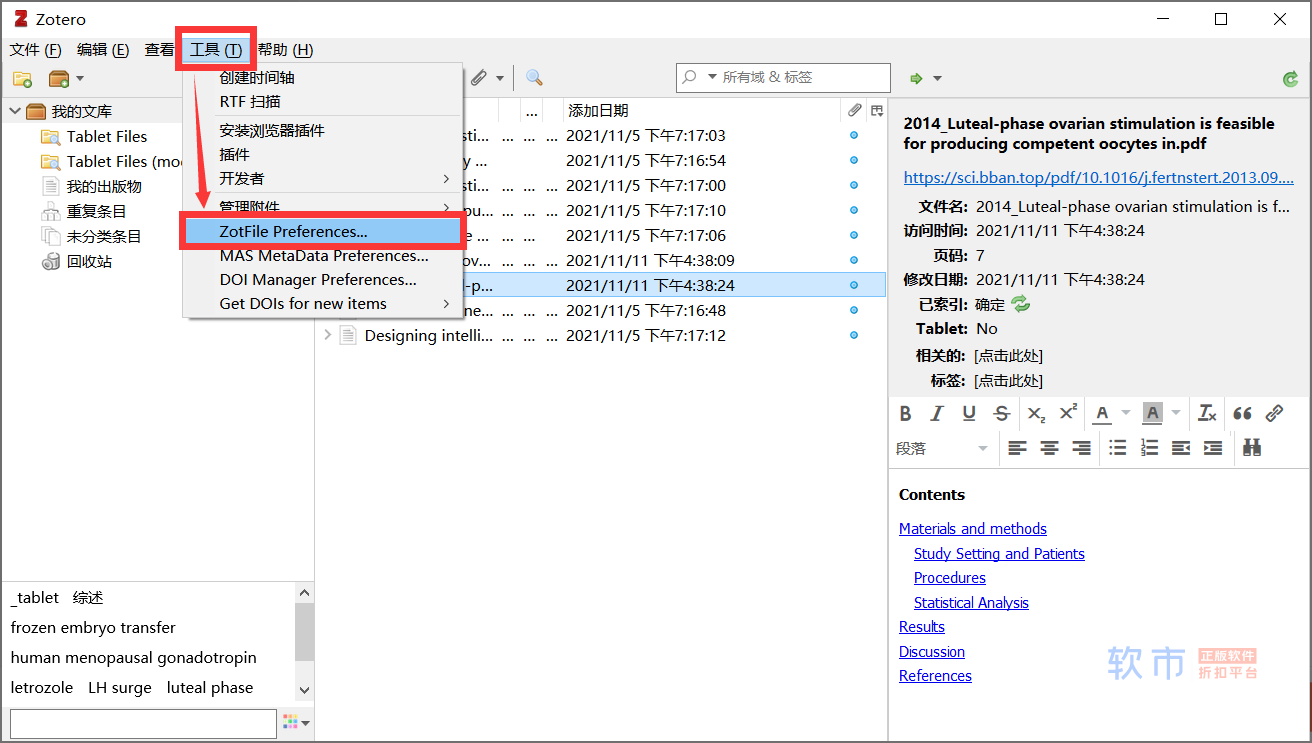The image size is (1312, 743).
Task: Open the 帮助 (H) menu
Action: coord(285,49)
